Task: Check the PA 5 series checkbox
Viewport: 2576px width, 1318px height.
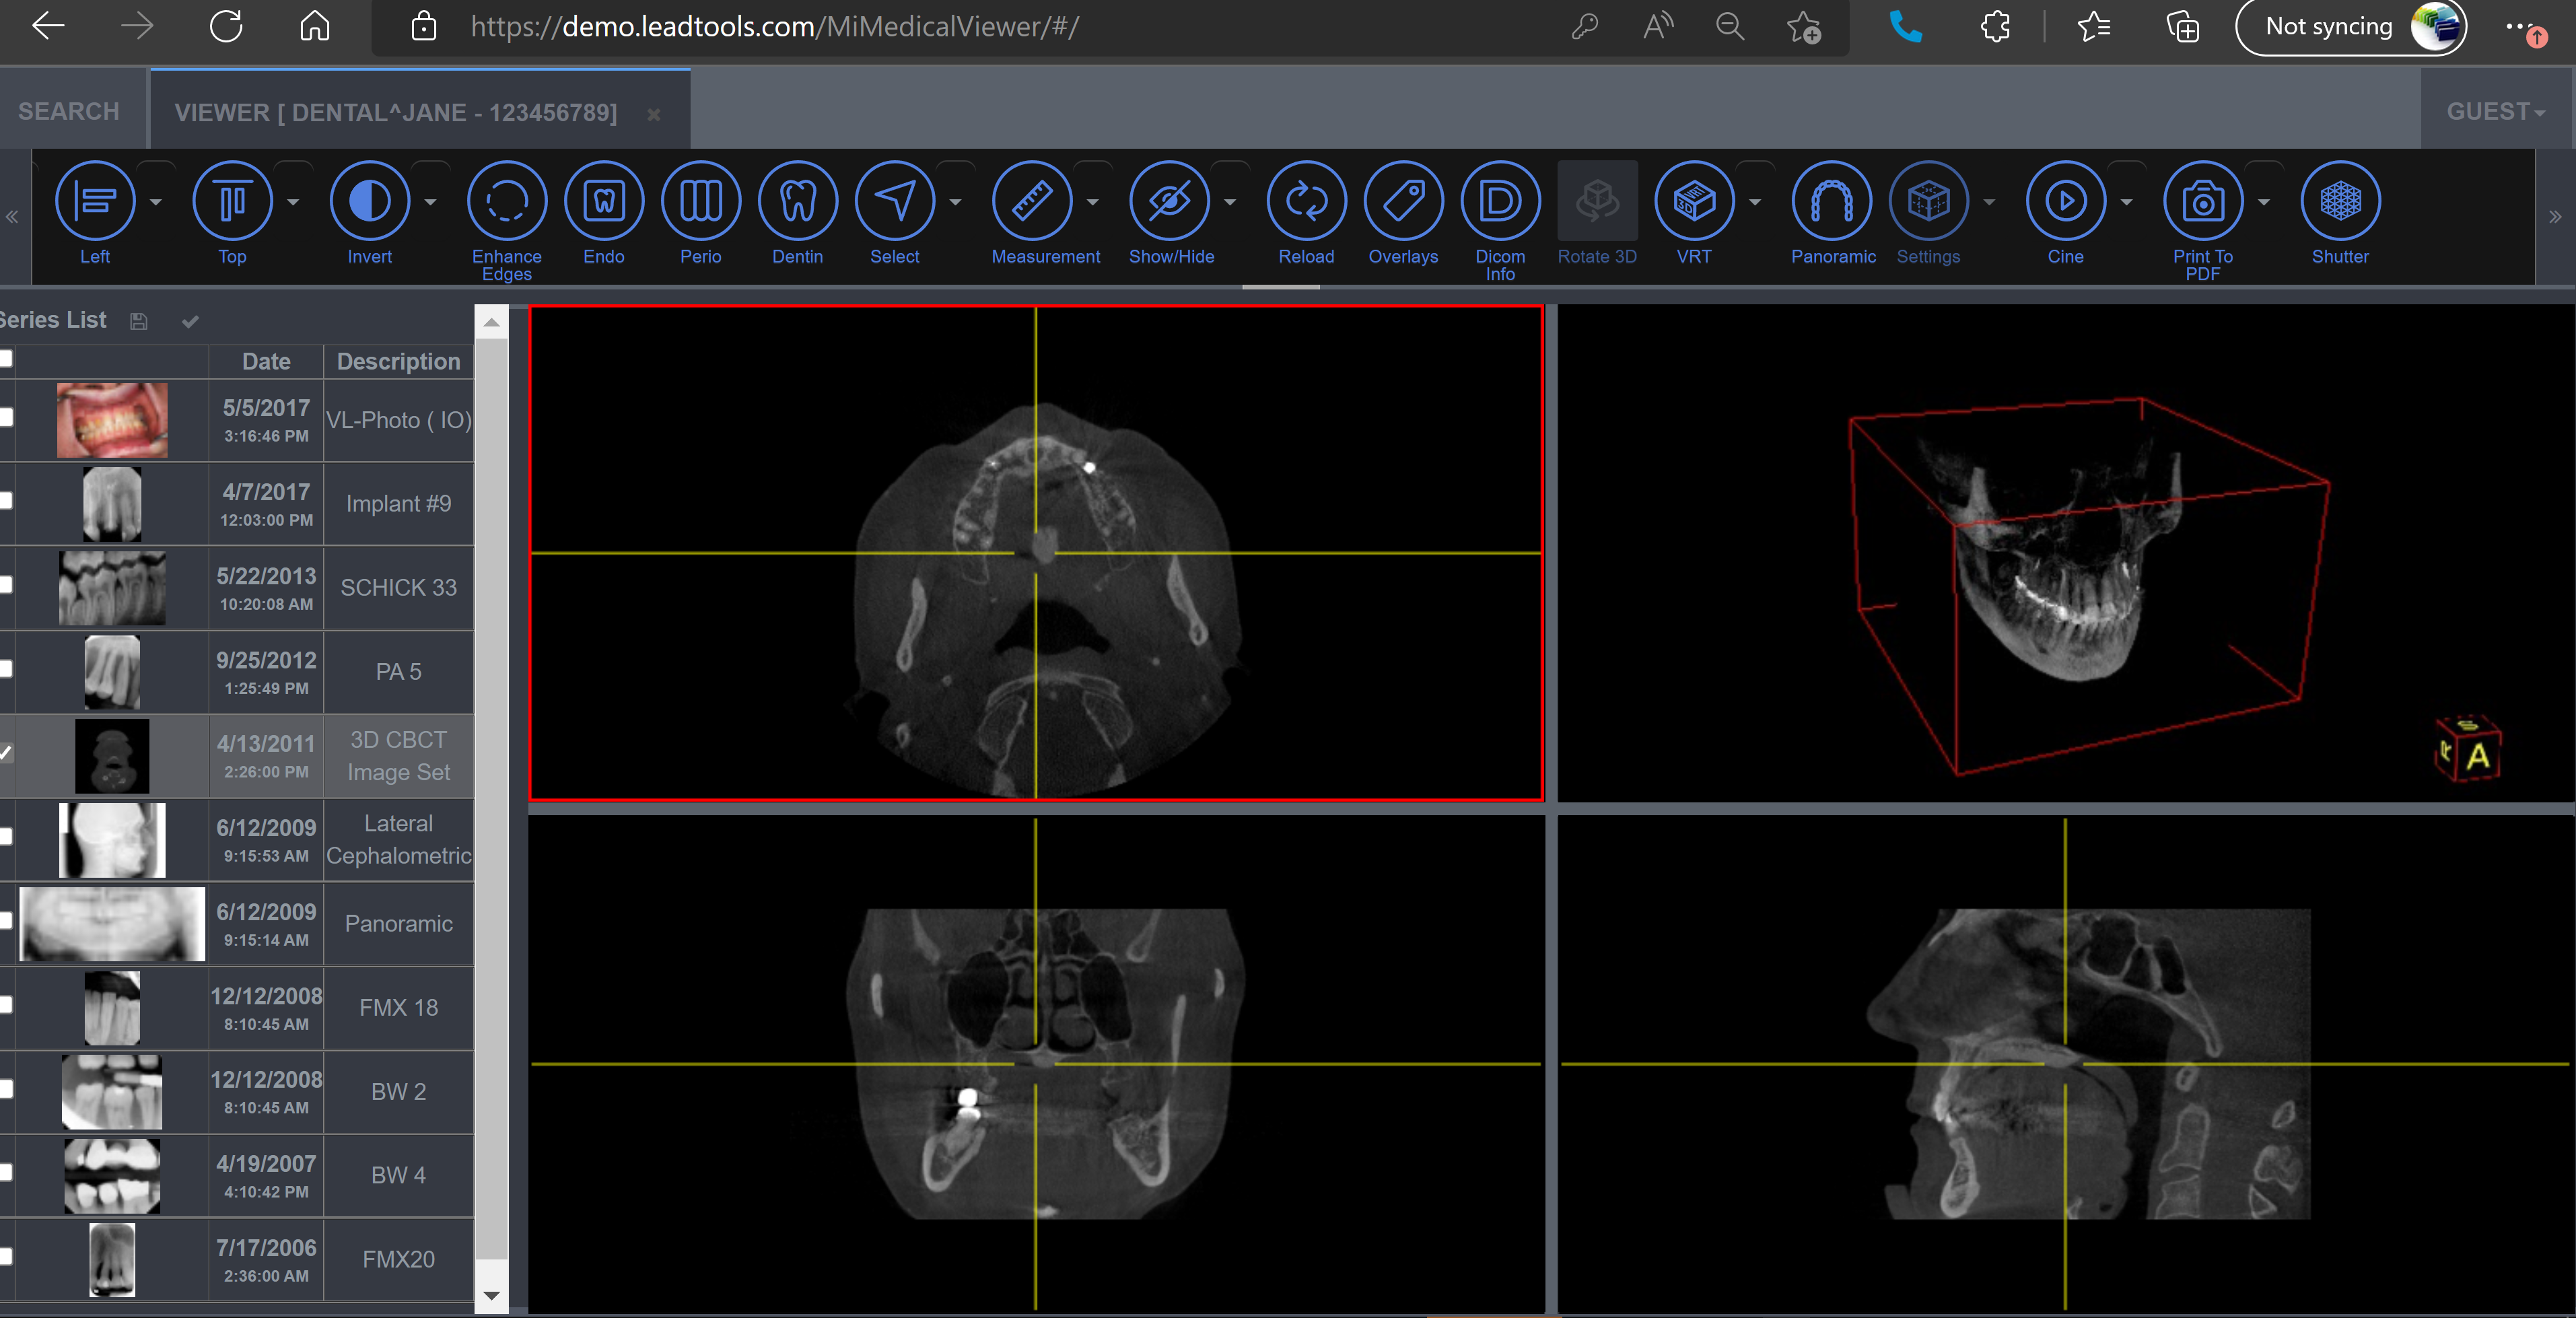Action: tap(5, 669)
